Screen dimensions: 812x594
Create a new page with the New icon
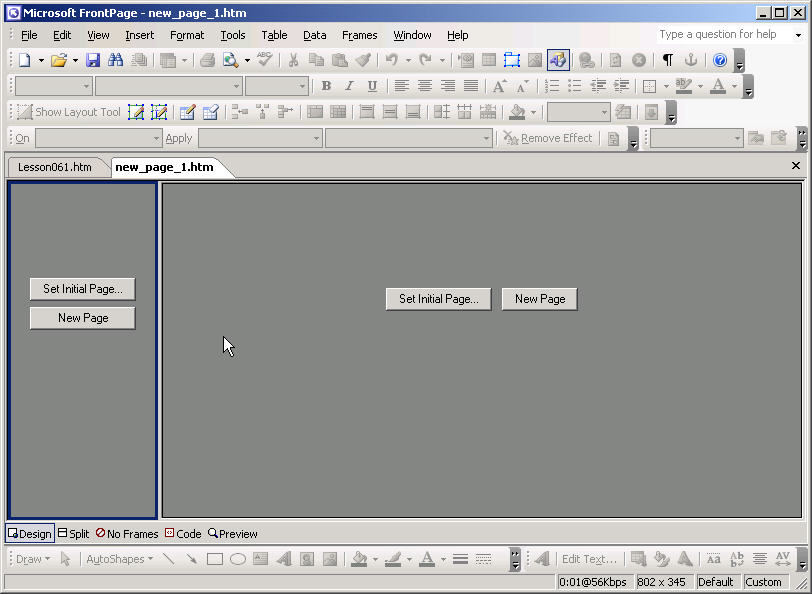click(24, 60)
